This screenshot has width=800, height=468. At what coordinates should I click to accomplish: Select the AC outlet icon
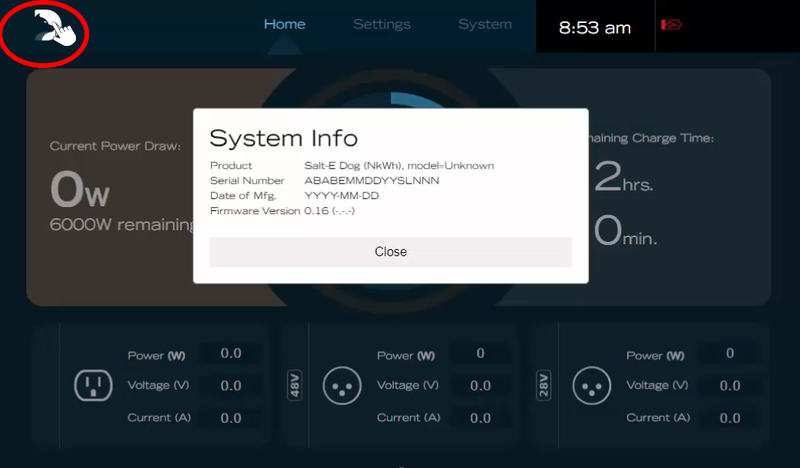click(92, 385)
